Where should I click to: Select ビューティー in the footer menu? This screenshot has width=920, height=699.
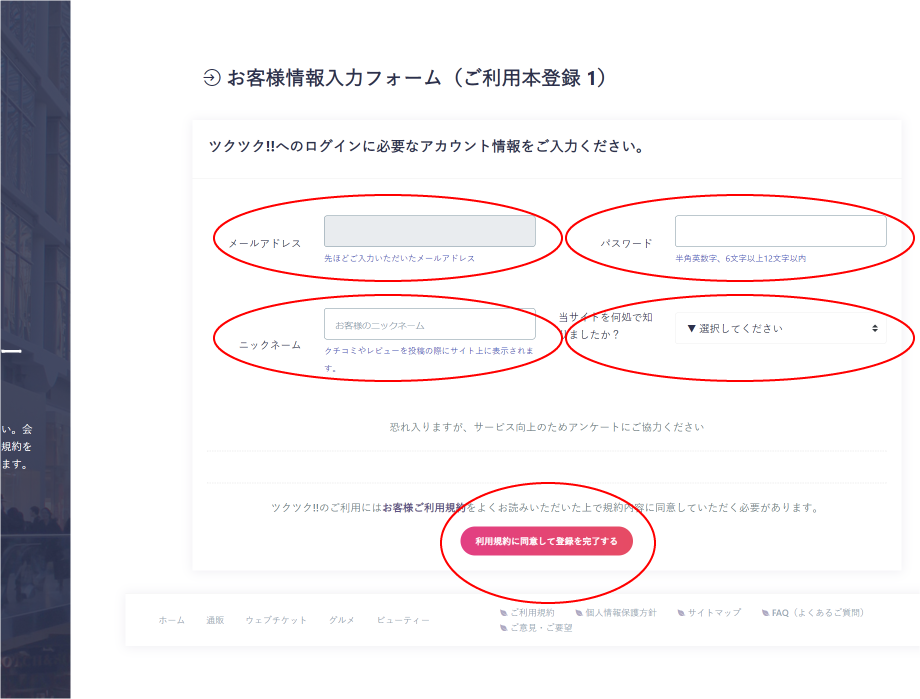point(403,620)
